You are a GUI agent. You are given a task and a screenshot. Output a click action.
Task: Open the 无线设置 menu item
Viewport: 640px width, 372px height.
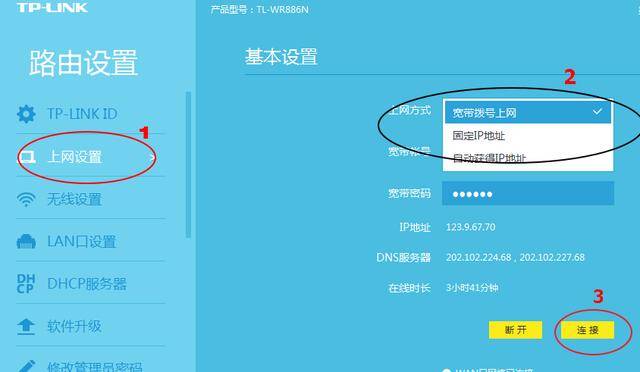tap(91, 199)
